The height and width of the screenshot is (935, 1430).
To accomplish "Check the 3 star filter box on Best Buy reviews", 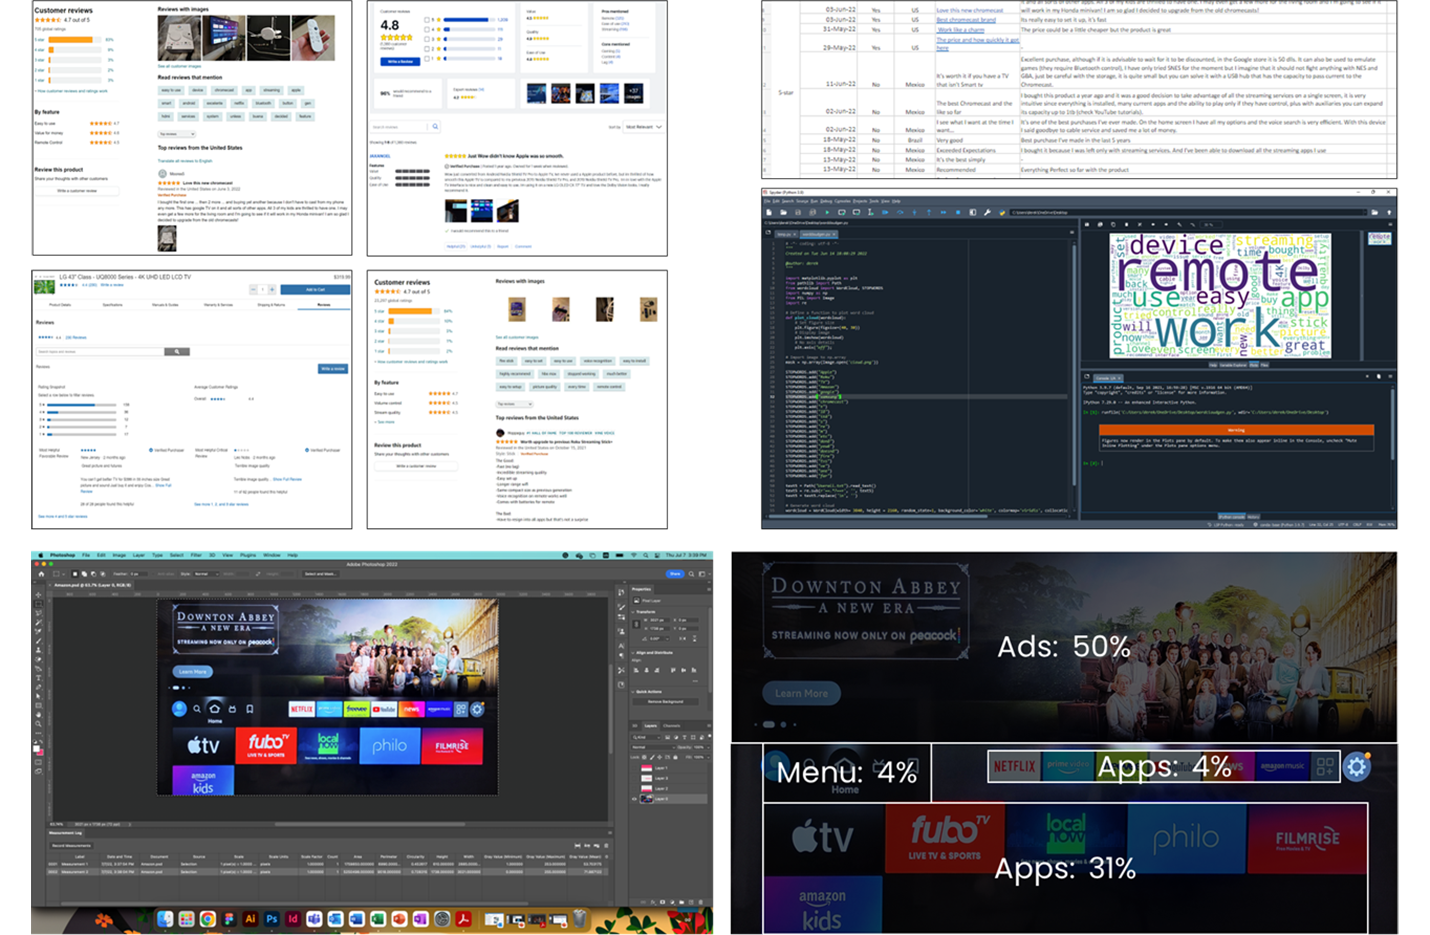I will pos(427,39).
